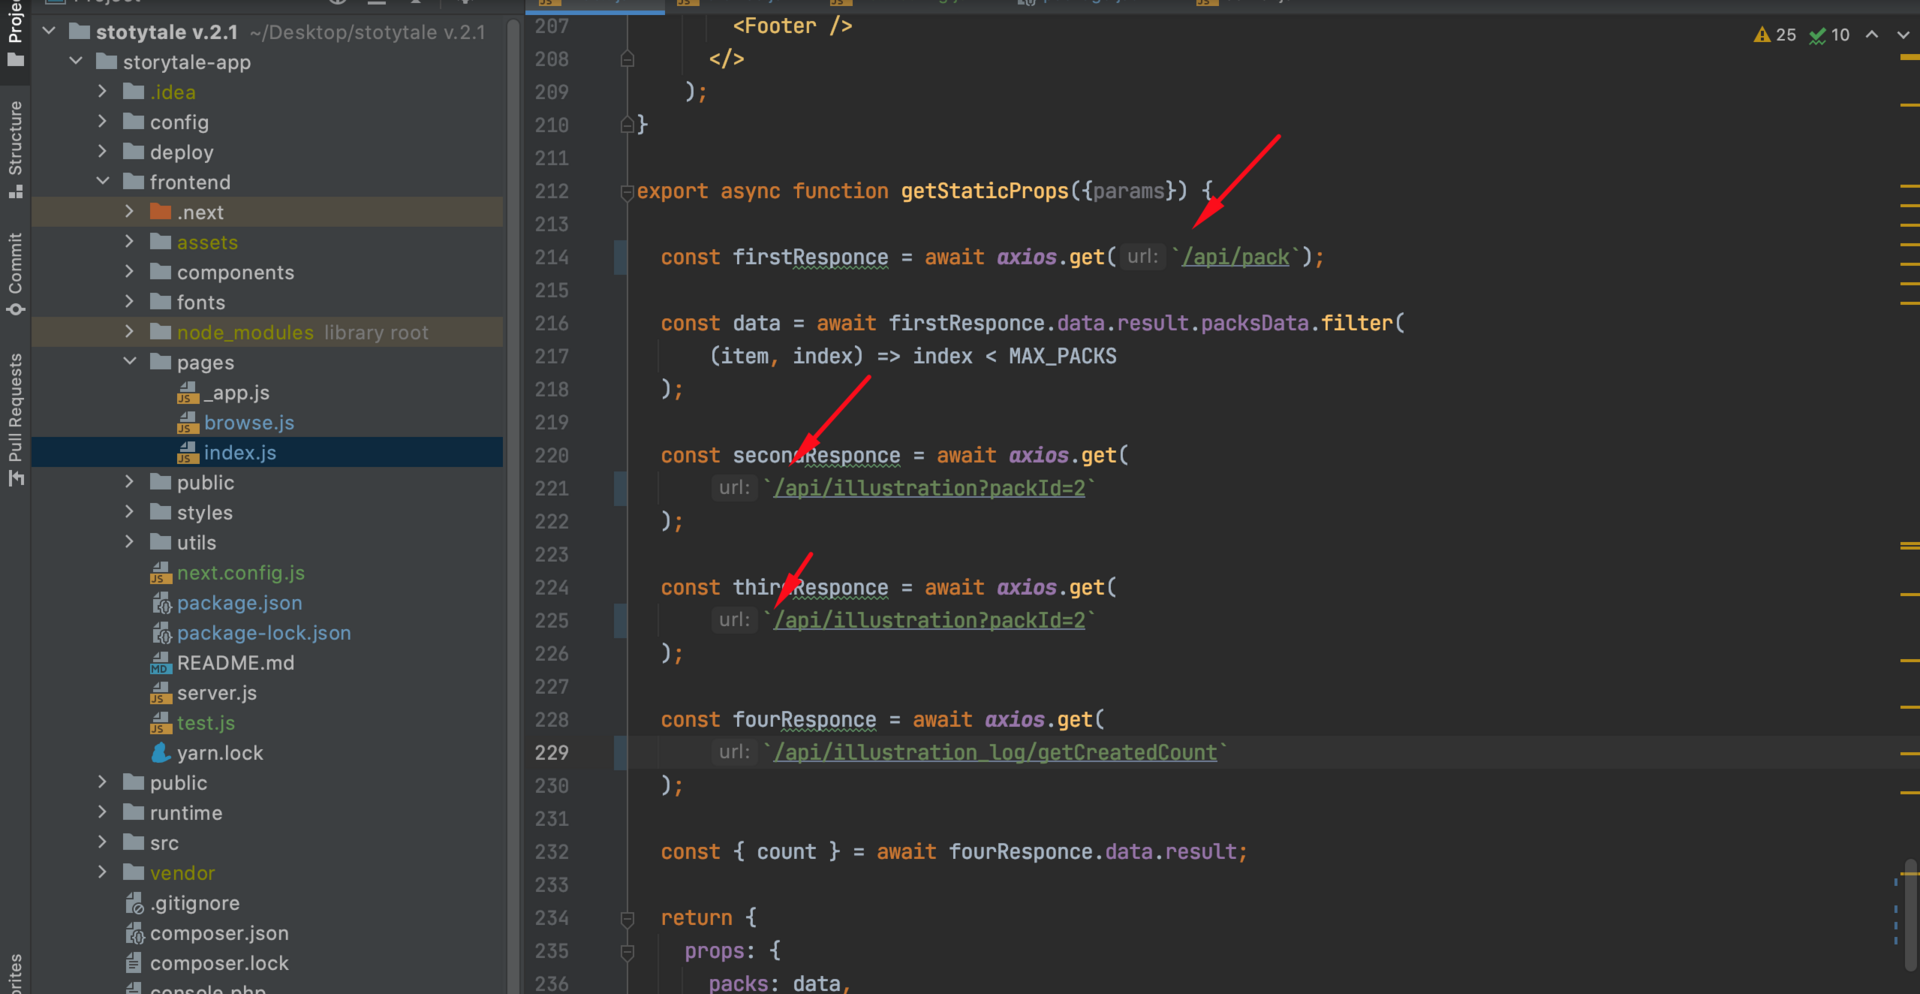1920x994 pixels.
Task: Open server.js file
Action: click(217, 693)
